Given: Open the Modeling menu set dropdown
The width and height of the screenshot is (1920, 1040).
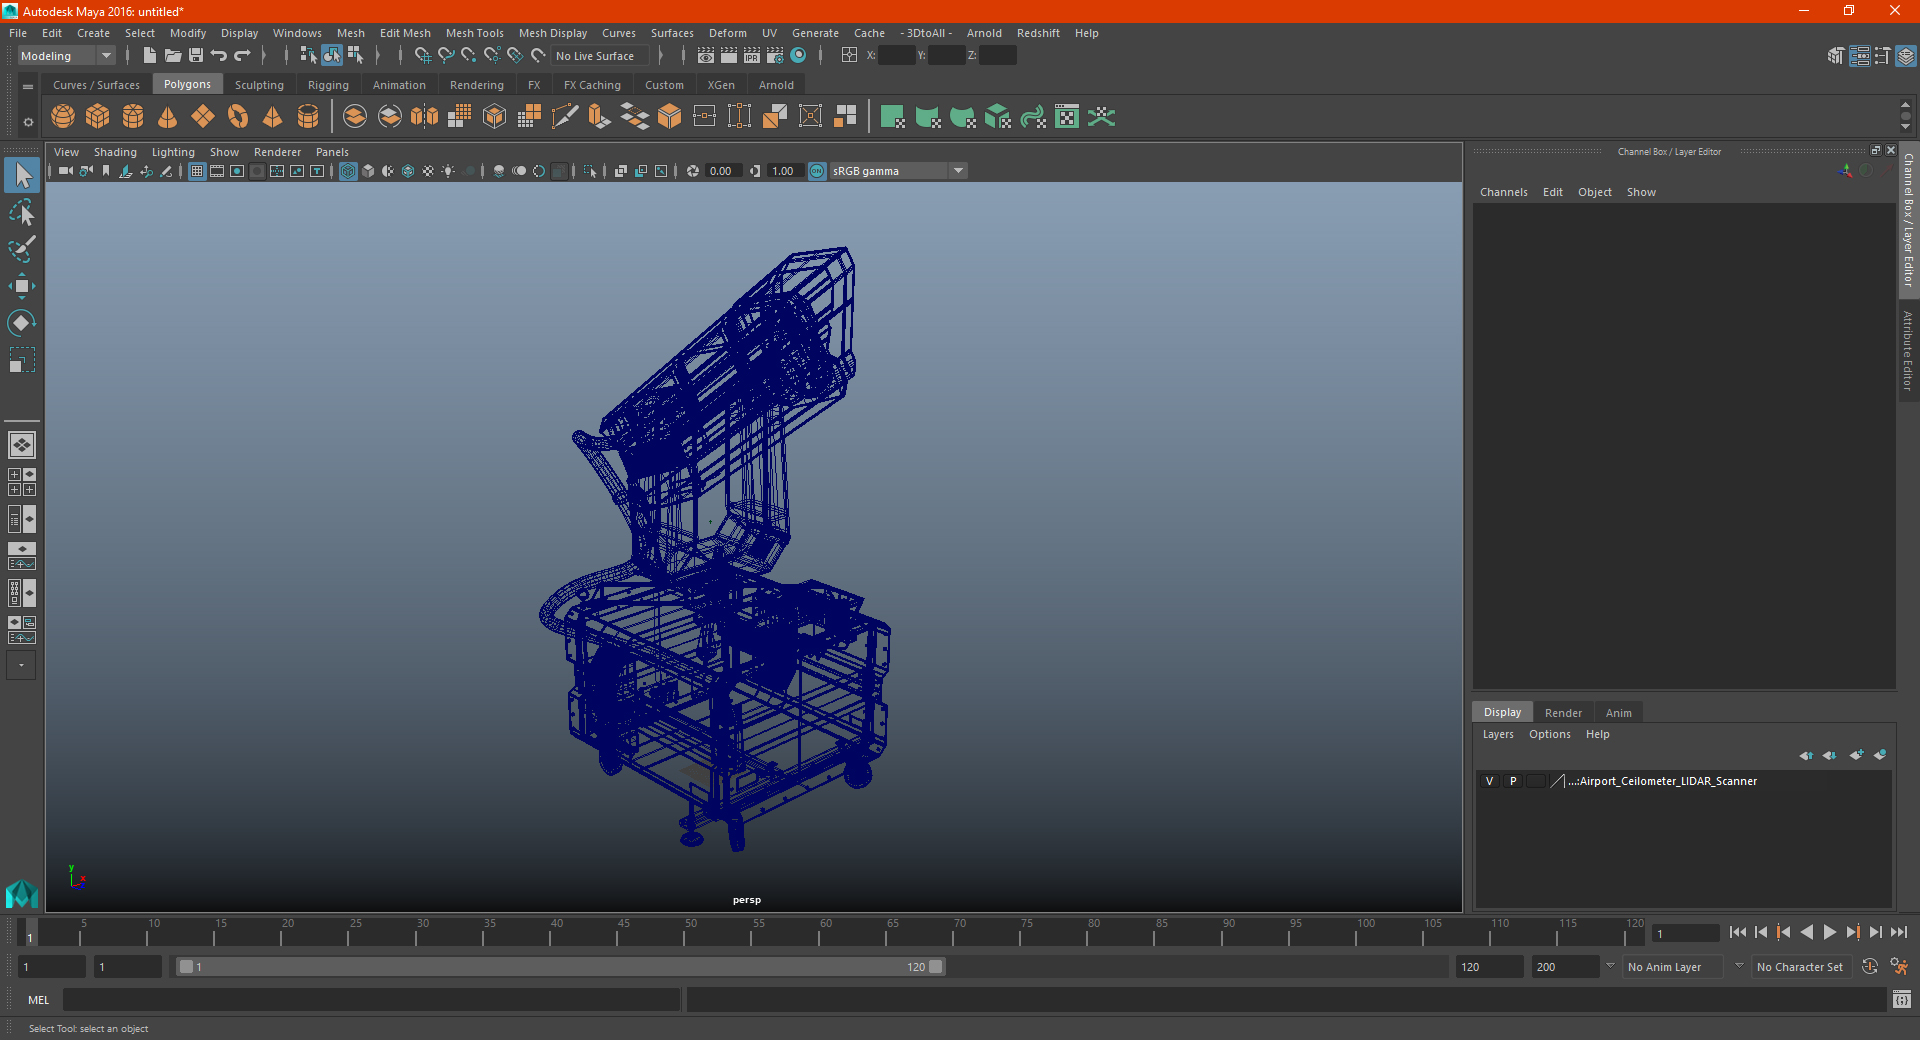Looking at the screenshot, I should click(66, 56).
